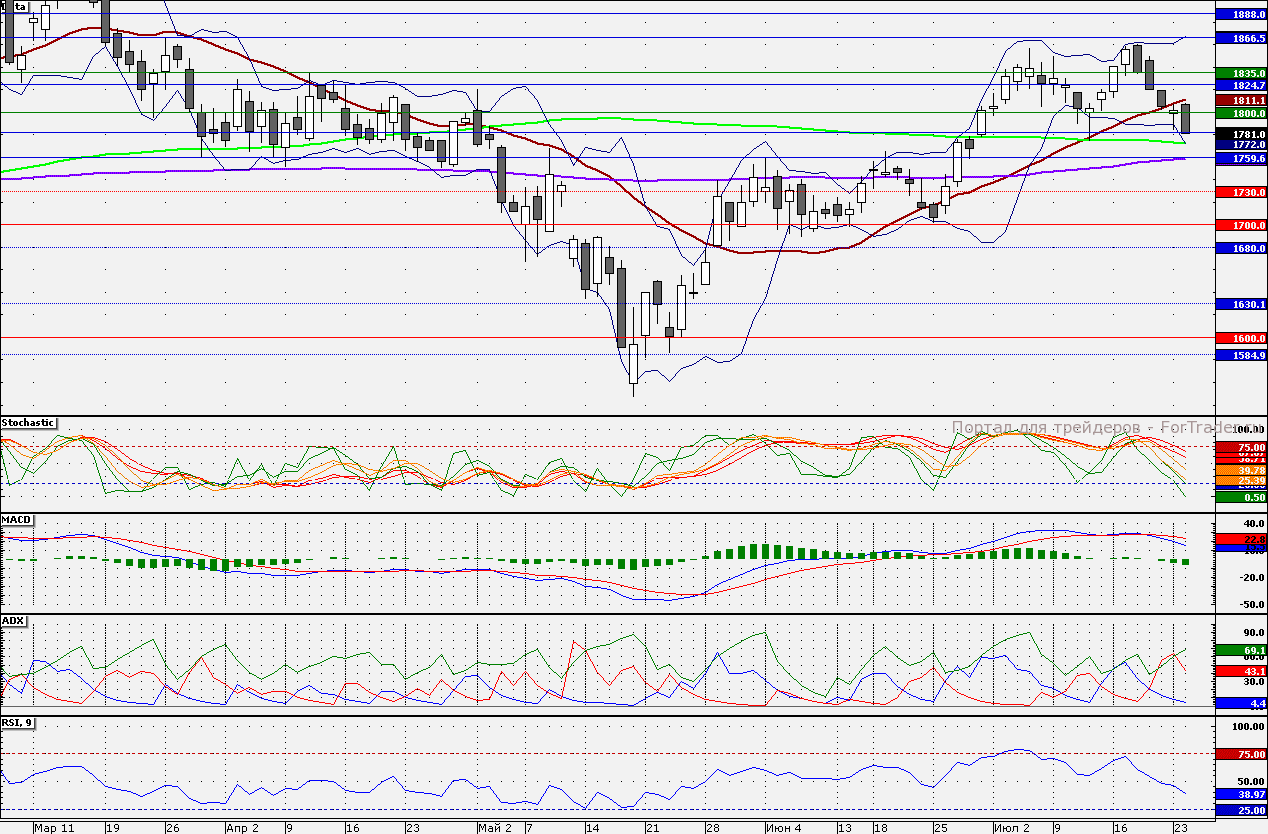The width and height of the screenshot is (1268, 834).
Task: Select the dark red 1811.1 price tag
Action: [1240, 101]
